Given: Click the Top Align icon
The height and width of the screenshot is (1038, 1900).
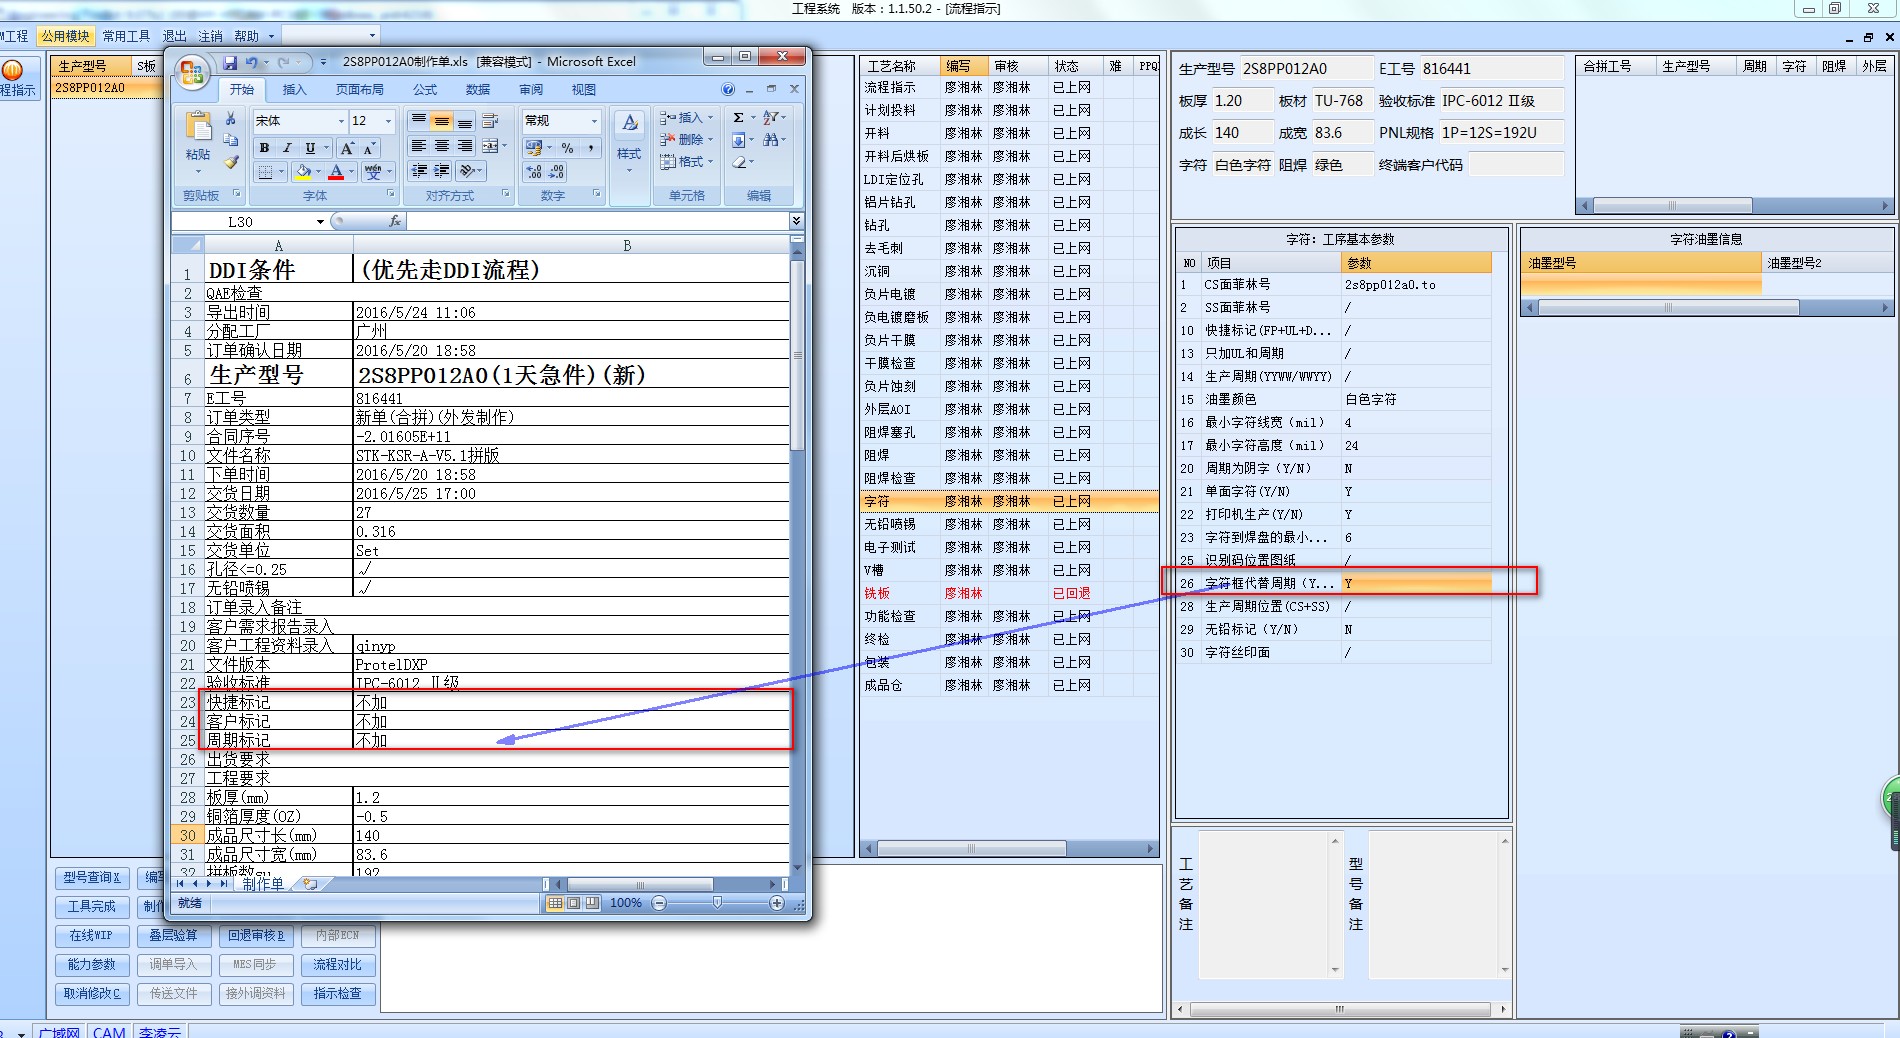Looking at the screenshot, I should [x=419, y=121].
